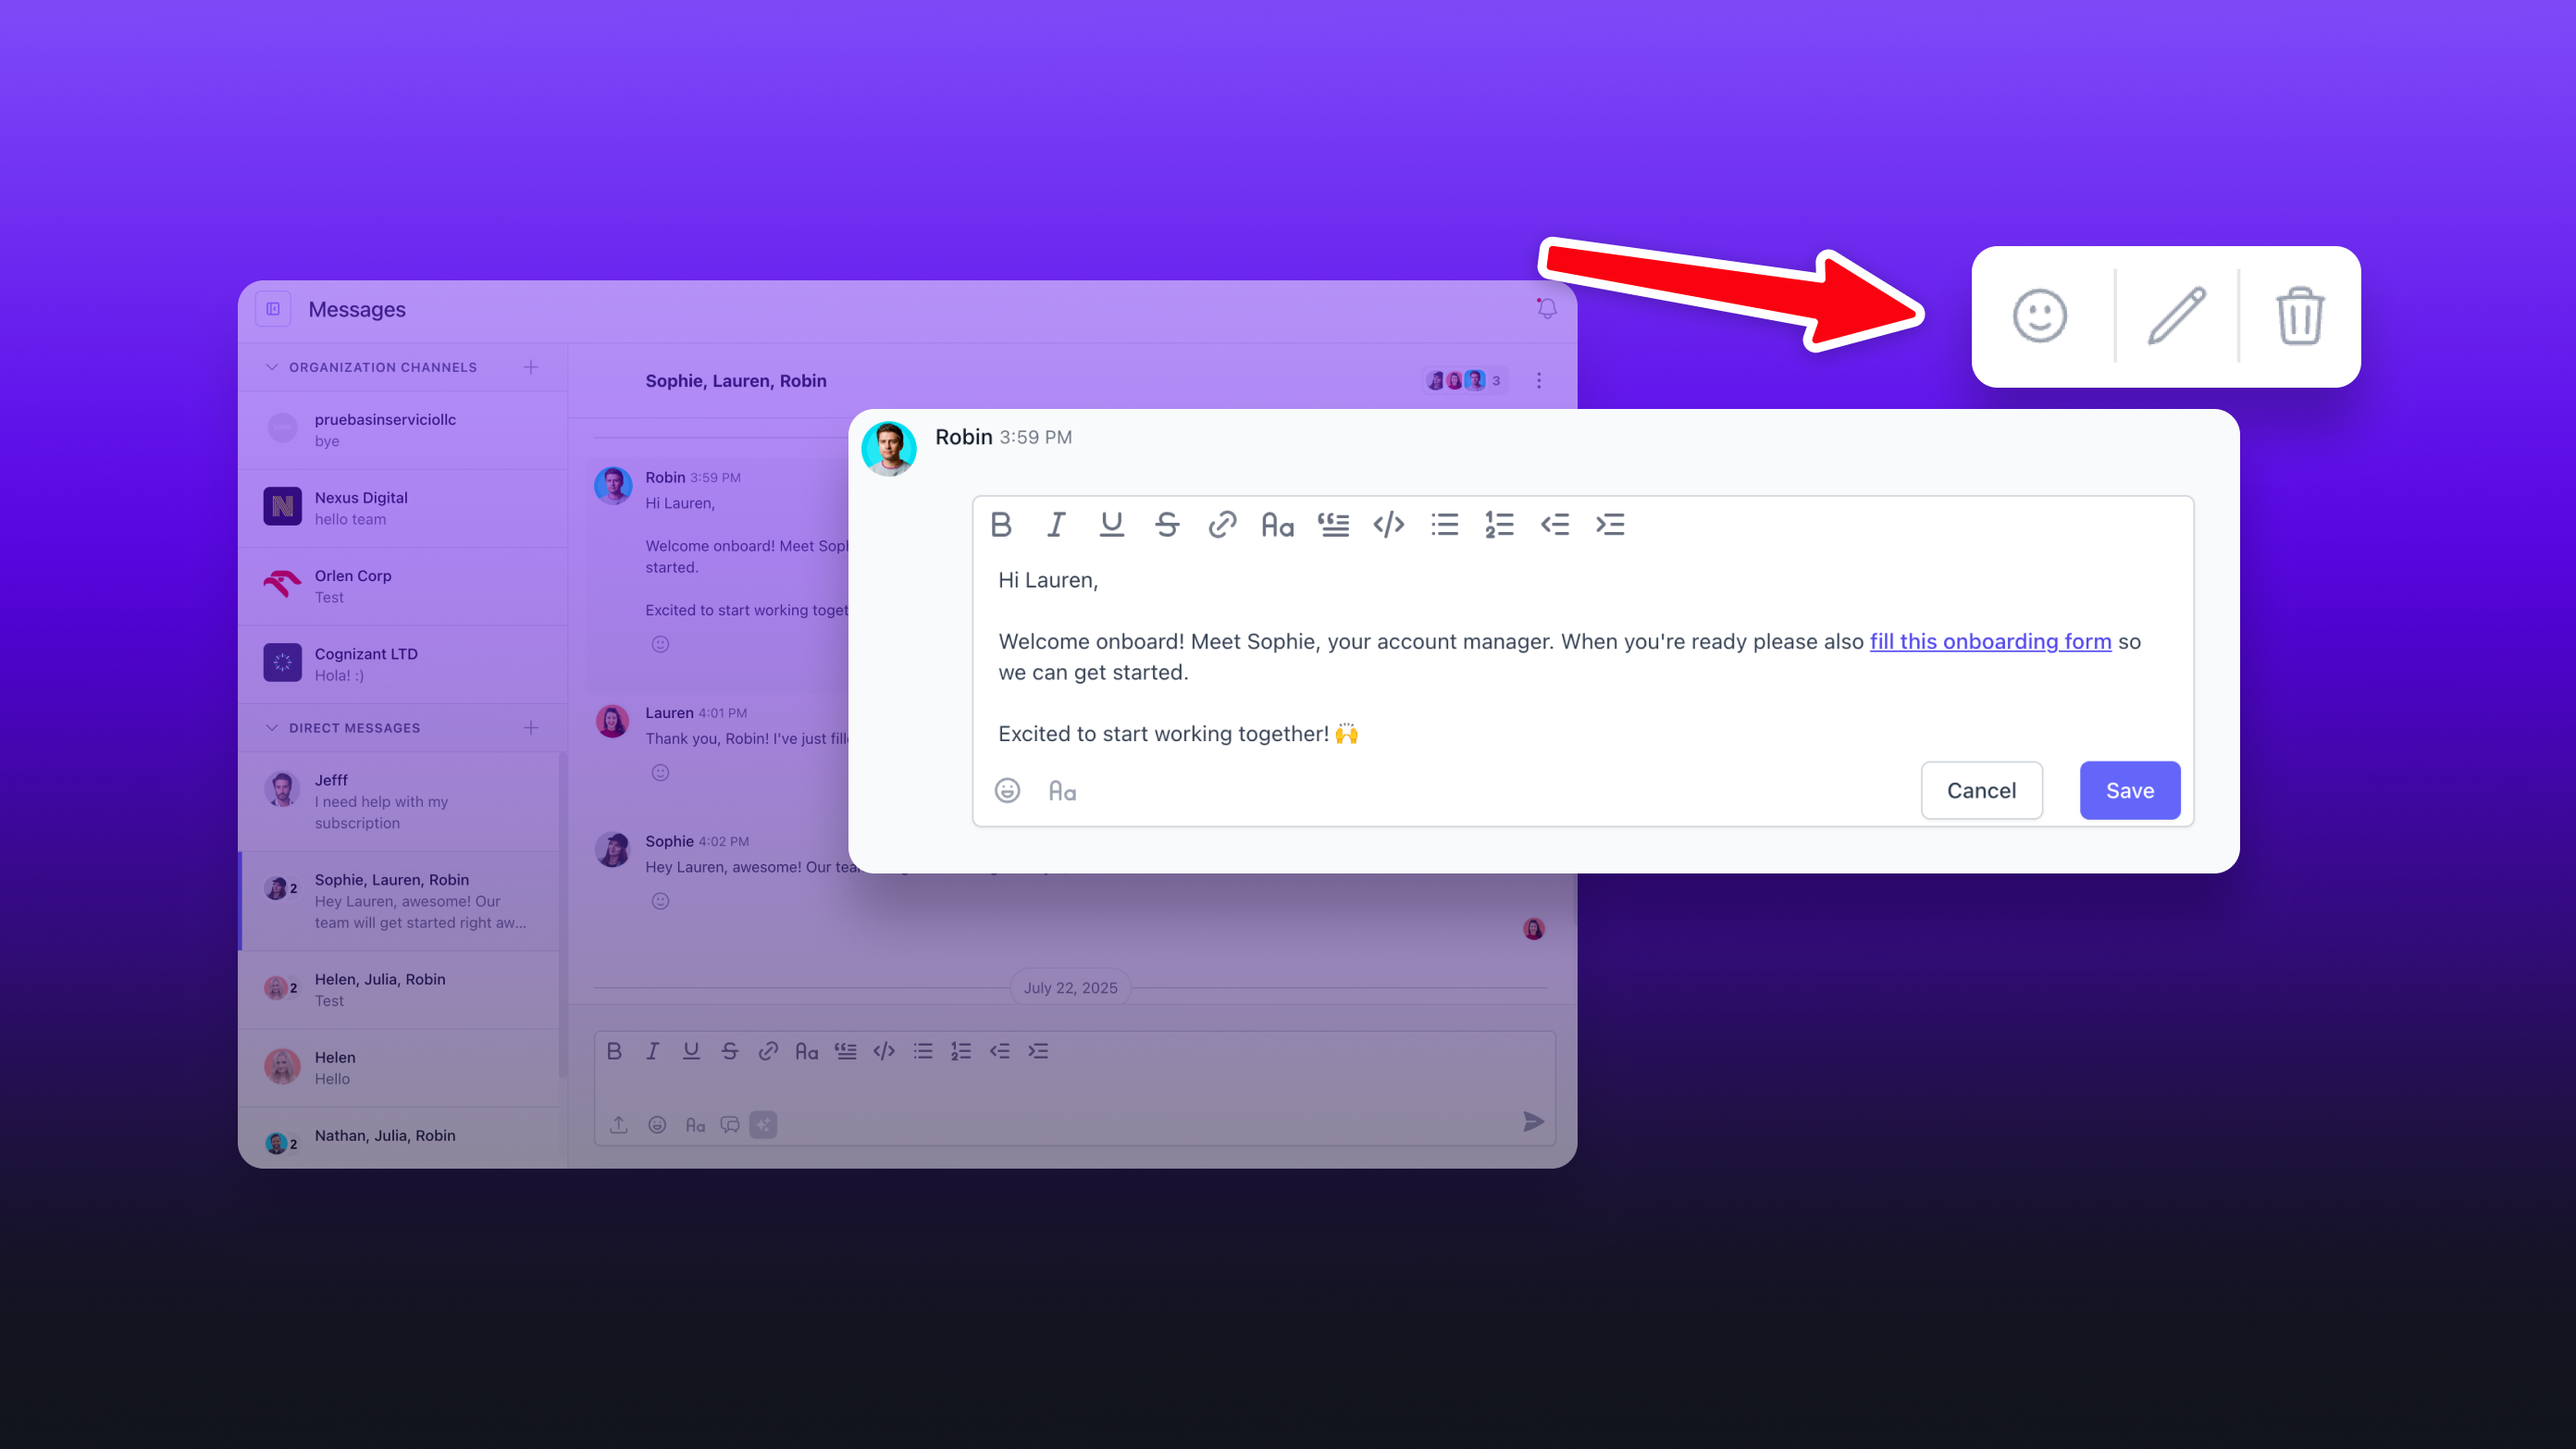Open the fill this onboarding form link
This screenshot has height=1449, width=2576.
[x=1990, y=641]
